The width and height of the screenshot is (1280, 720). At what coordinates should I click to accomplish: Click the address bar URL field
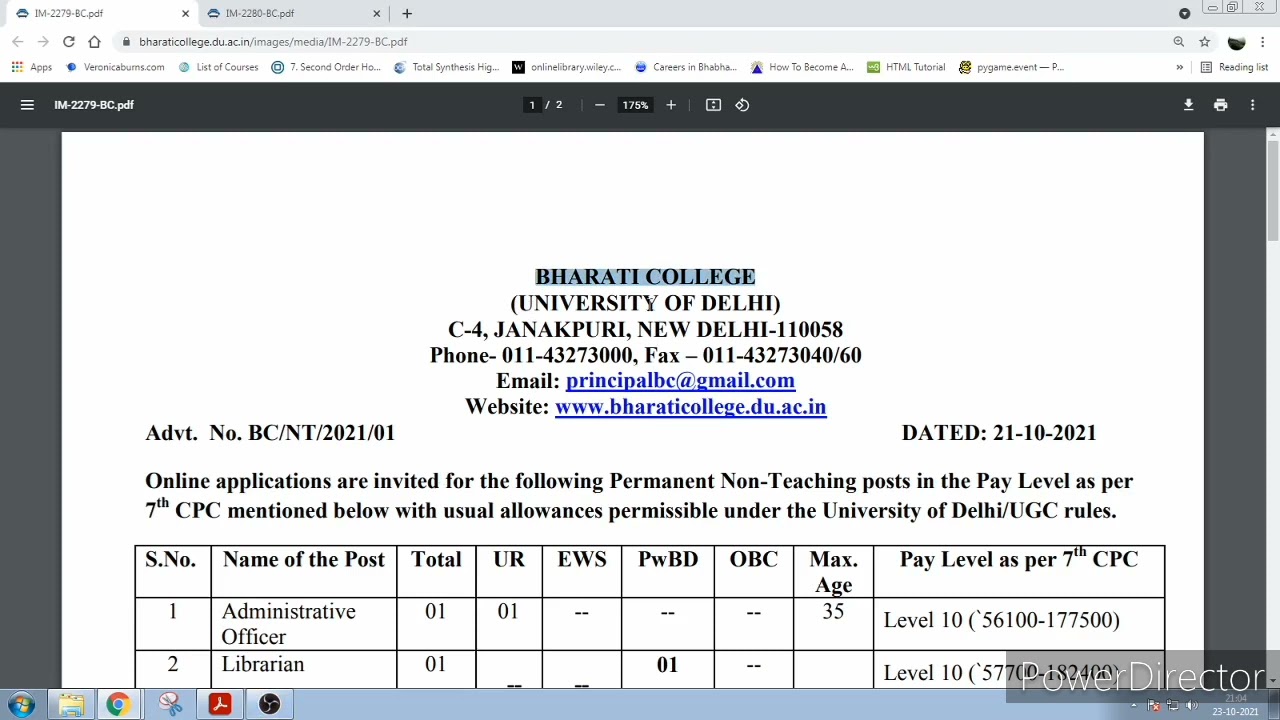point(640,42)
